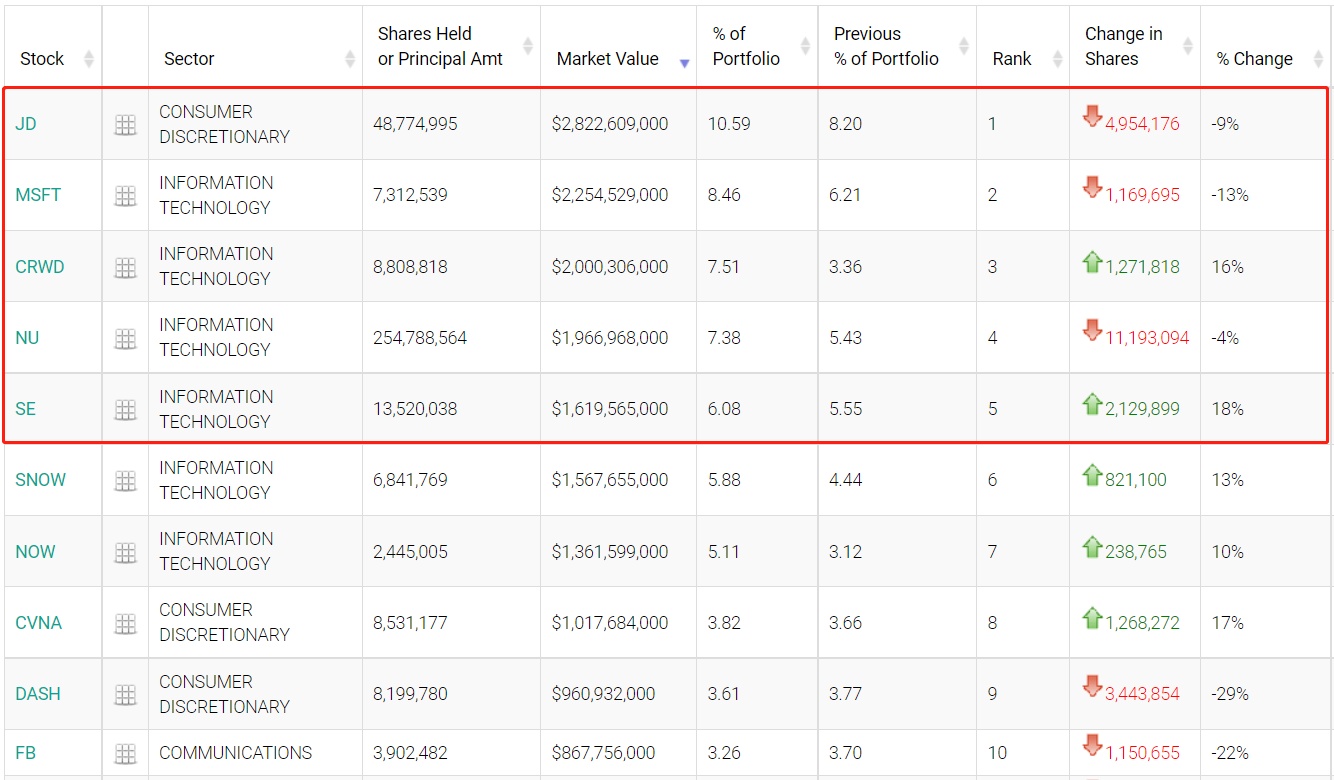The width and height of the screenshot is (1334, 780).
Task: Select the NU market value cell
Action: pos(610,338)
